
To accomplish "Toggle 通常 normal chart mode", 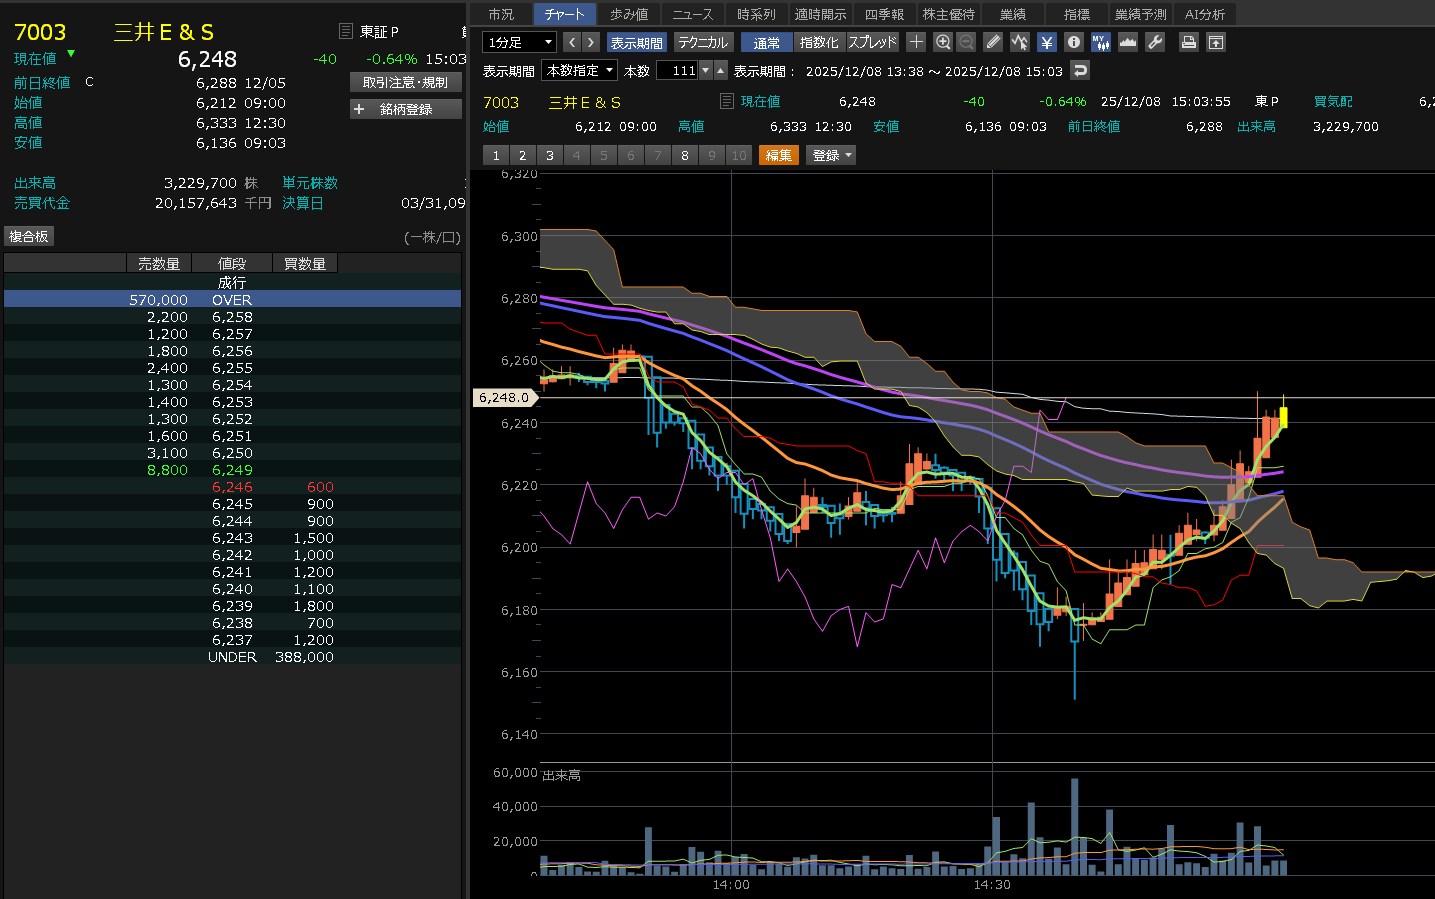I will (x=766, y=42).
